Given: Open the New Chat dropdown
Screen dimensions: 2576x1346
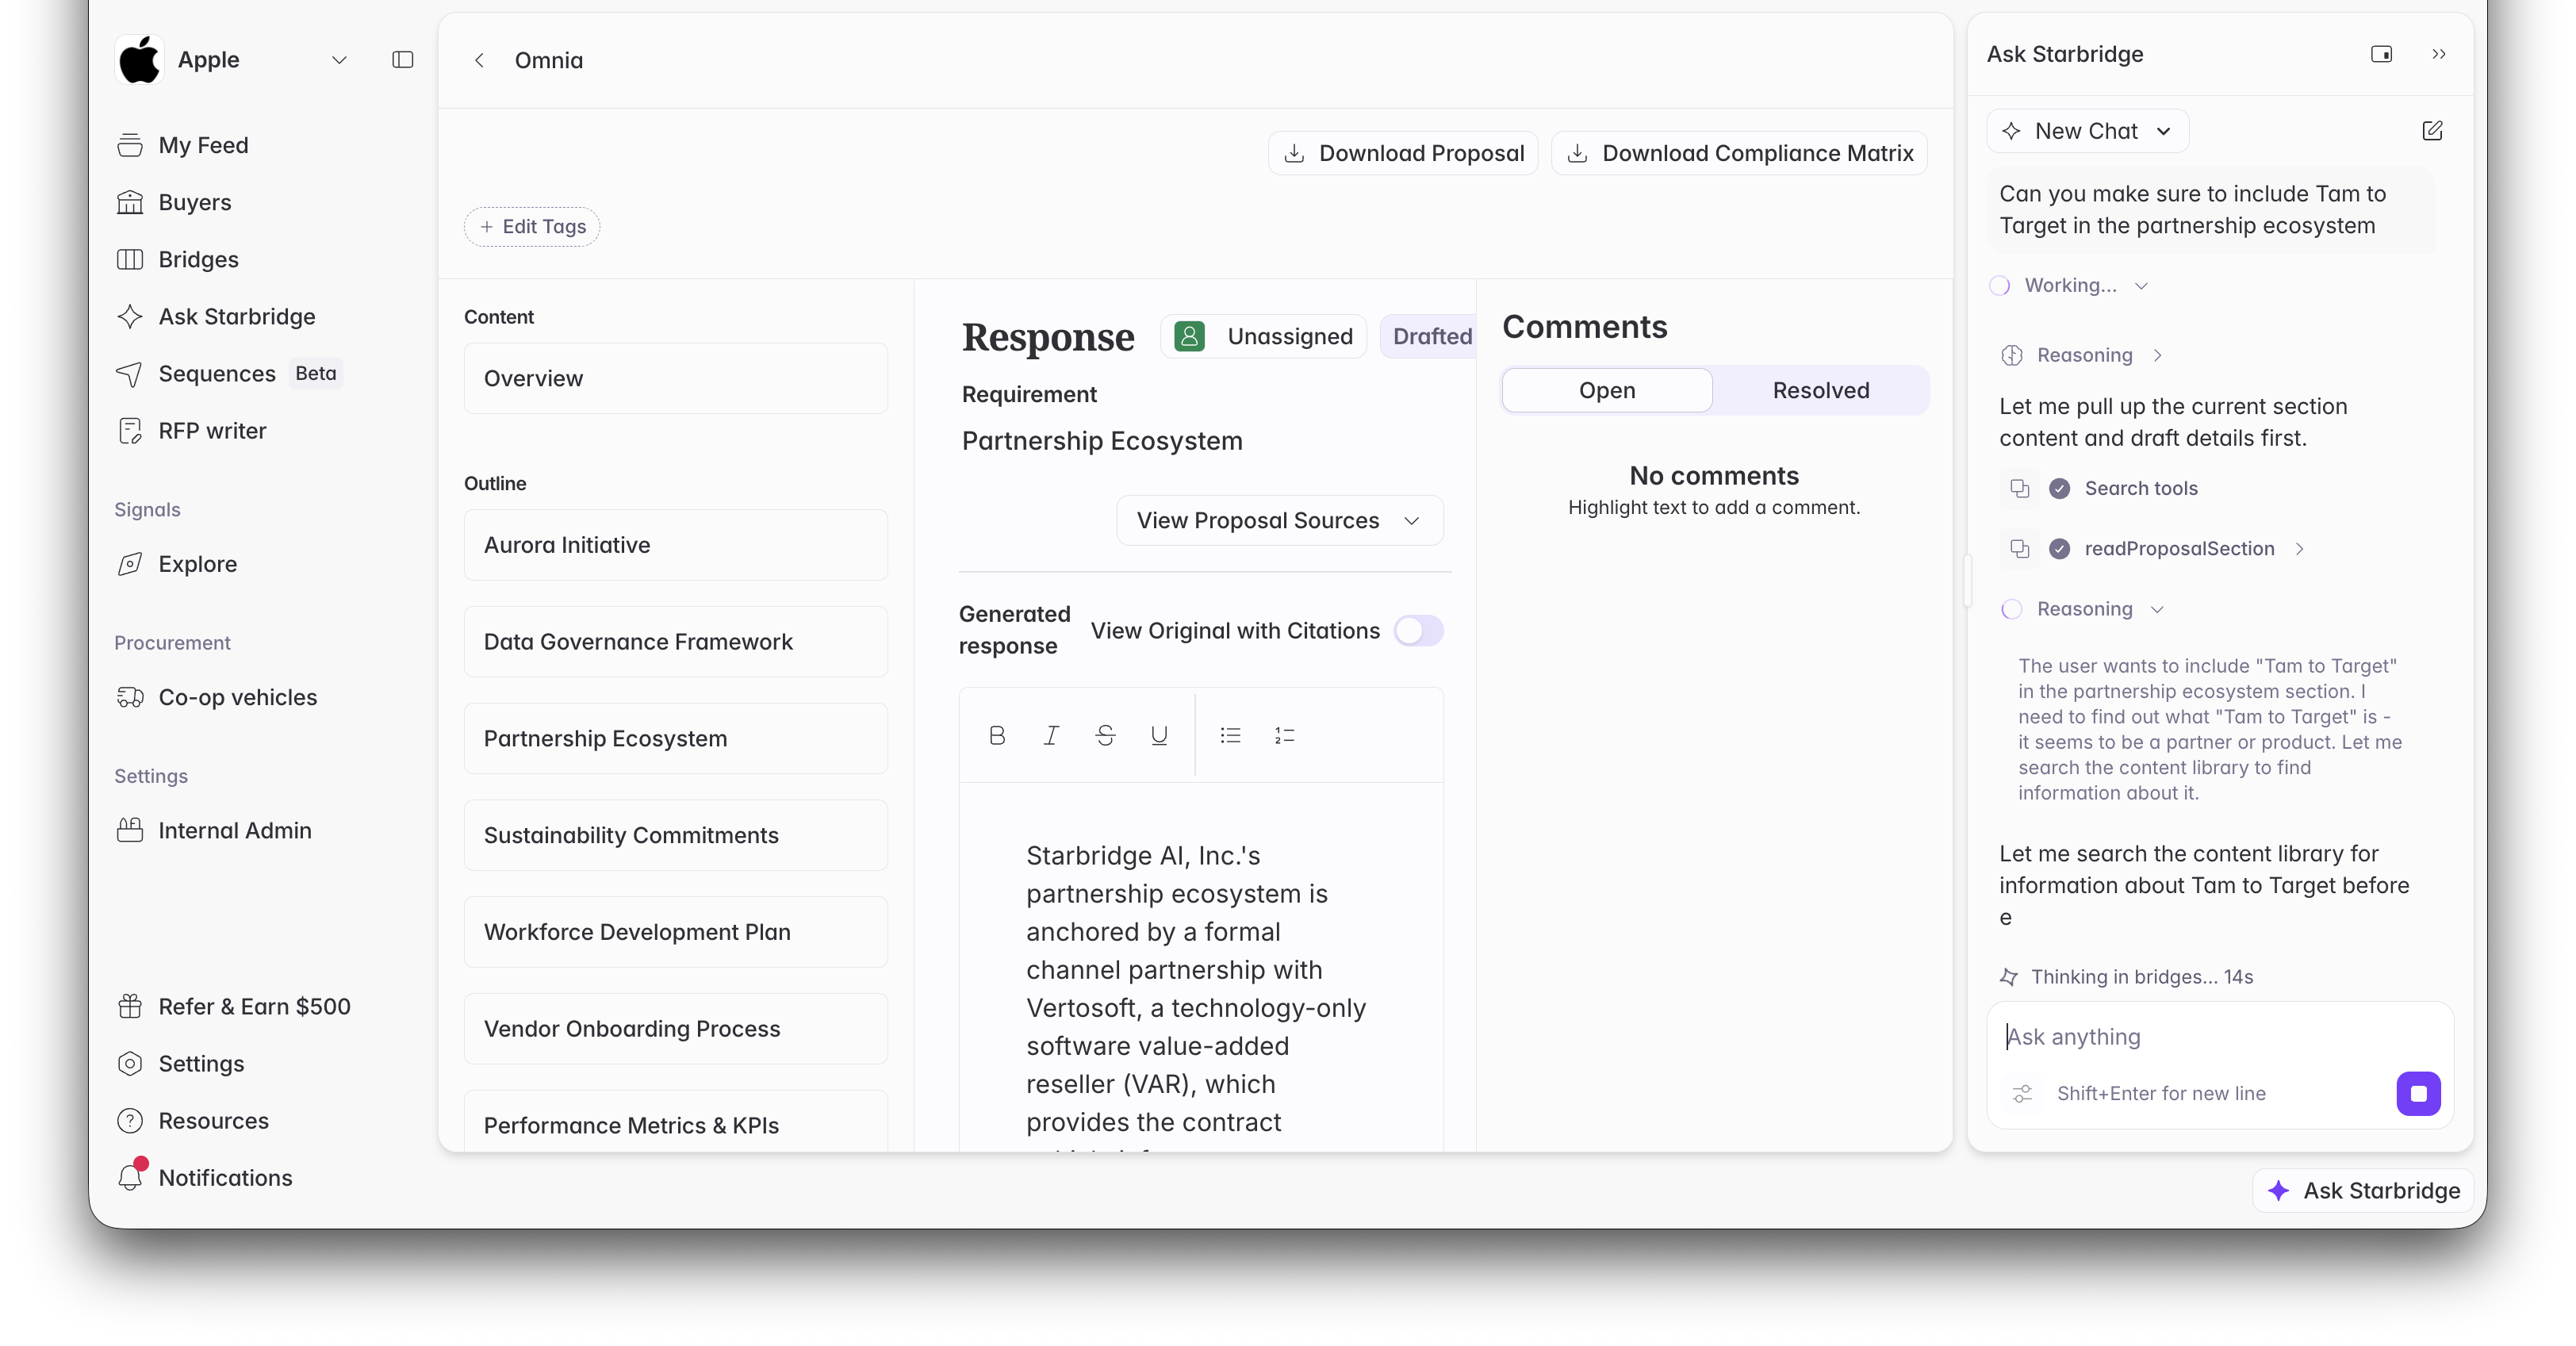Looking at the screenshot, I should (x=2087, y=131).
